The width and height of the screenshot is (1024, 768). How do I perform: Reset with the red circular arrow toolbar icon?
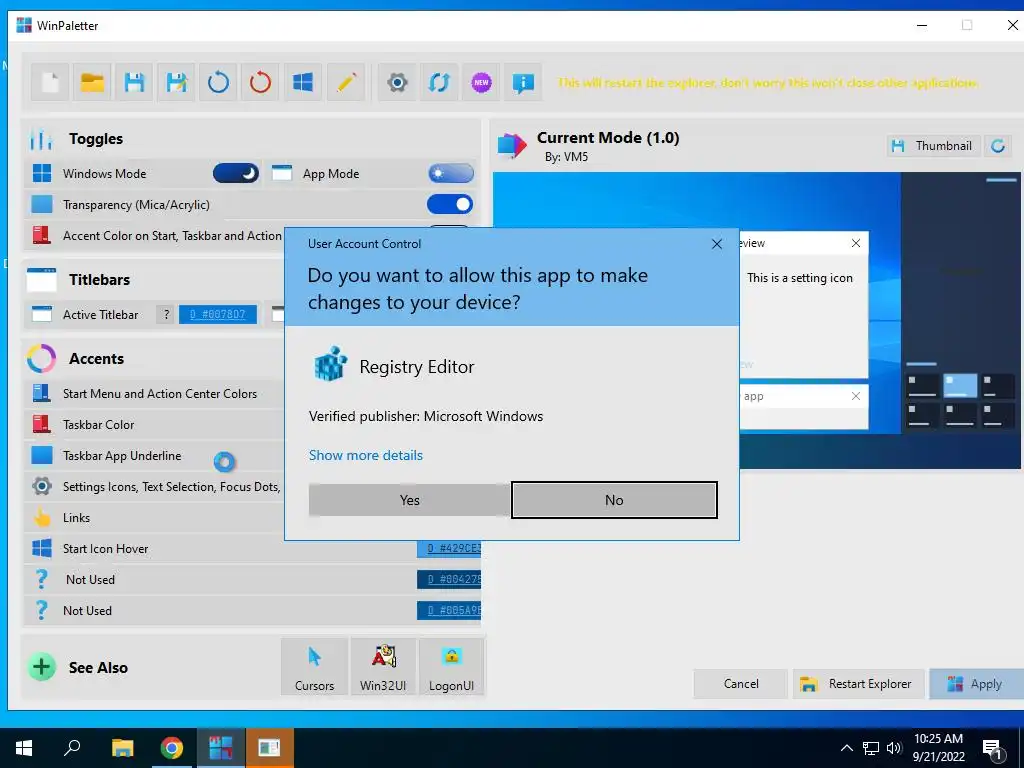point(260,83)
